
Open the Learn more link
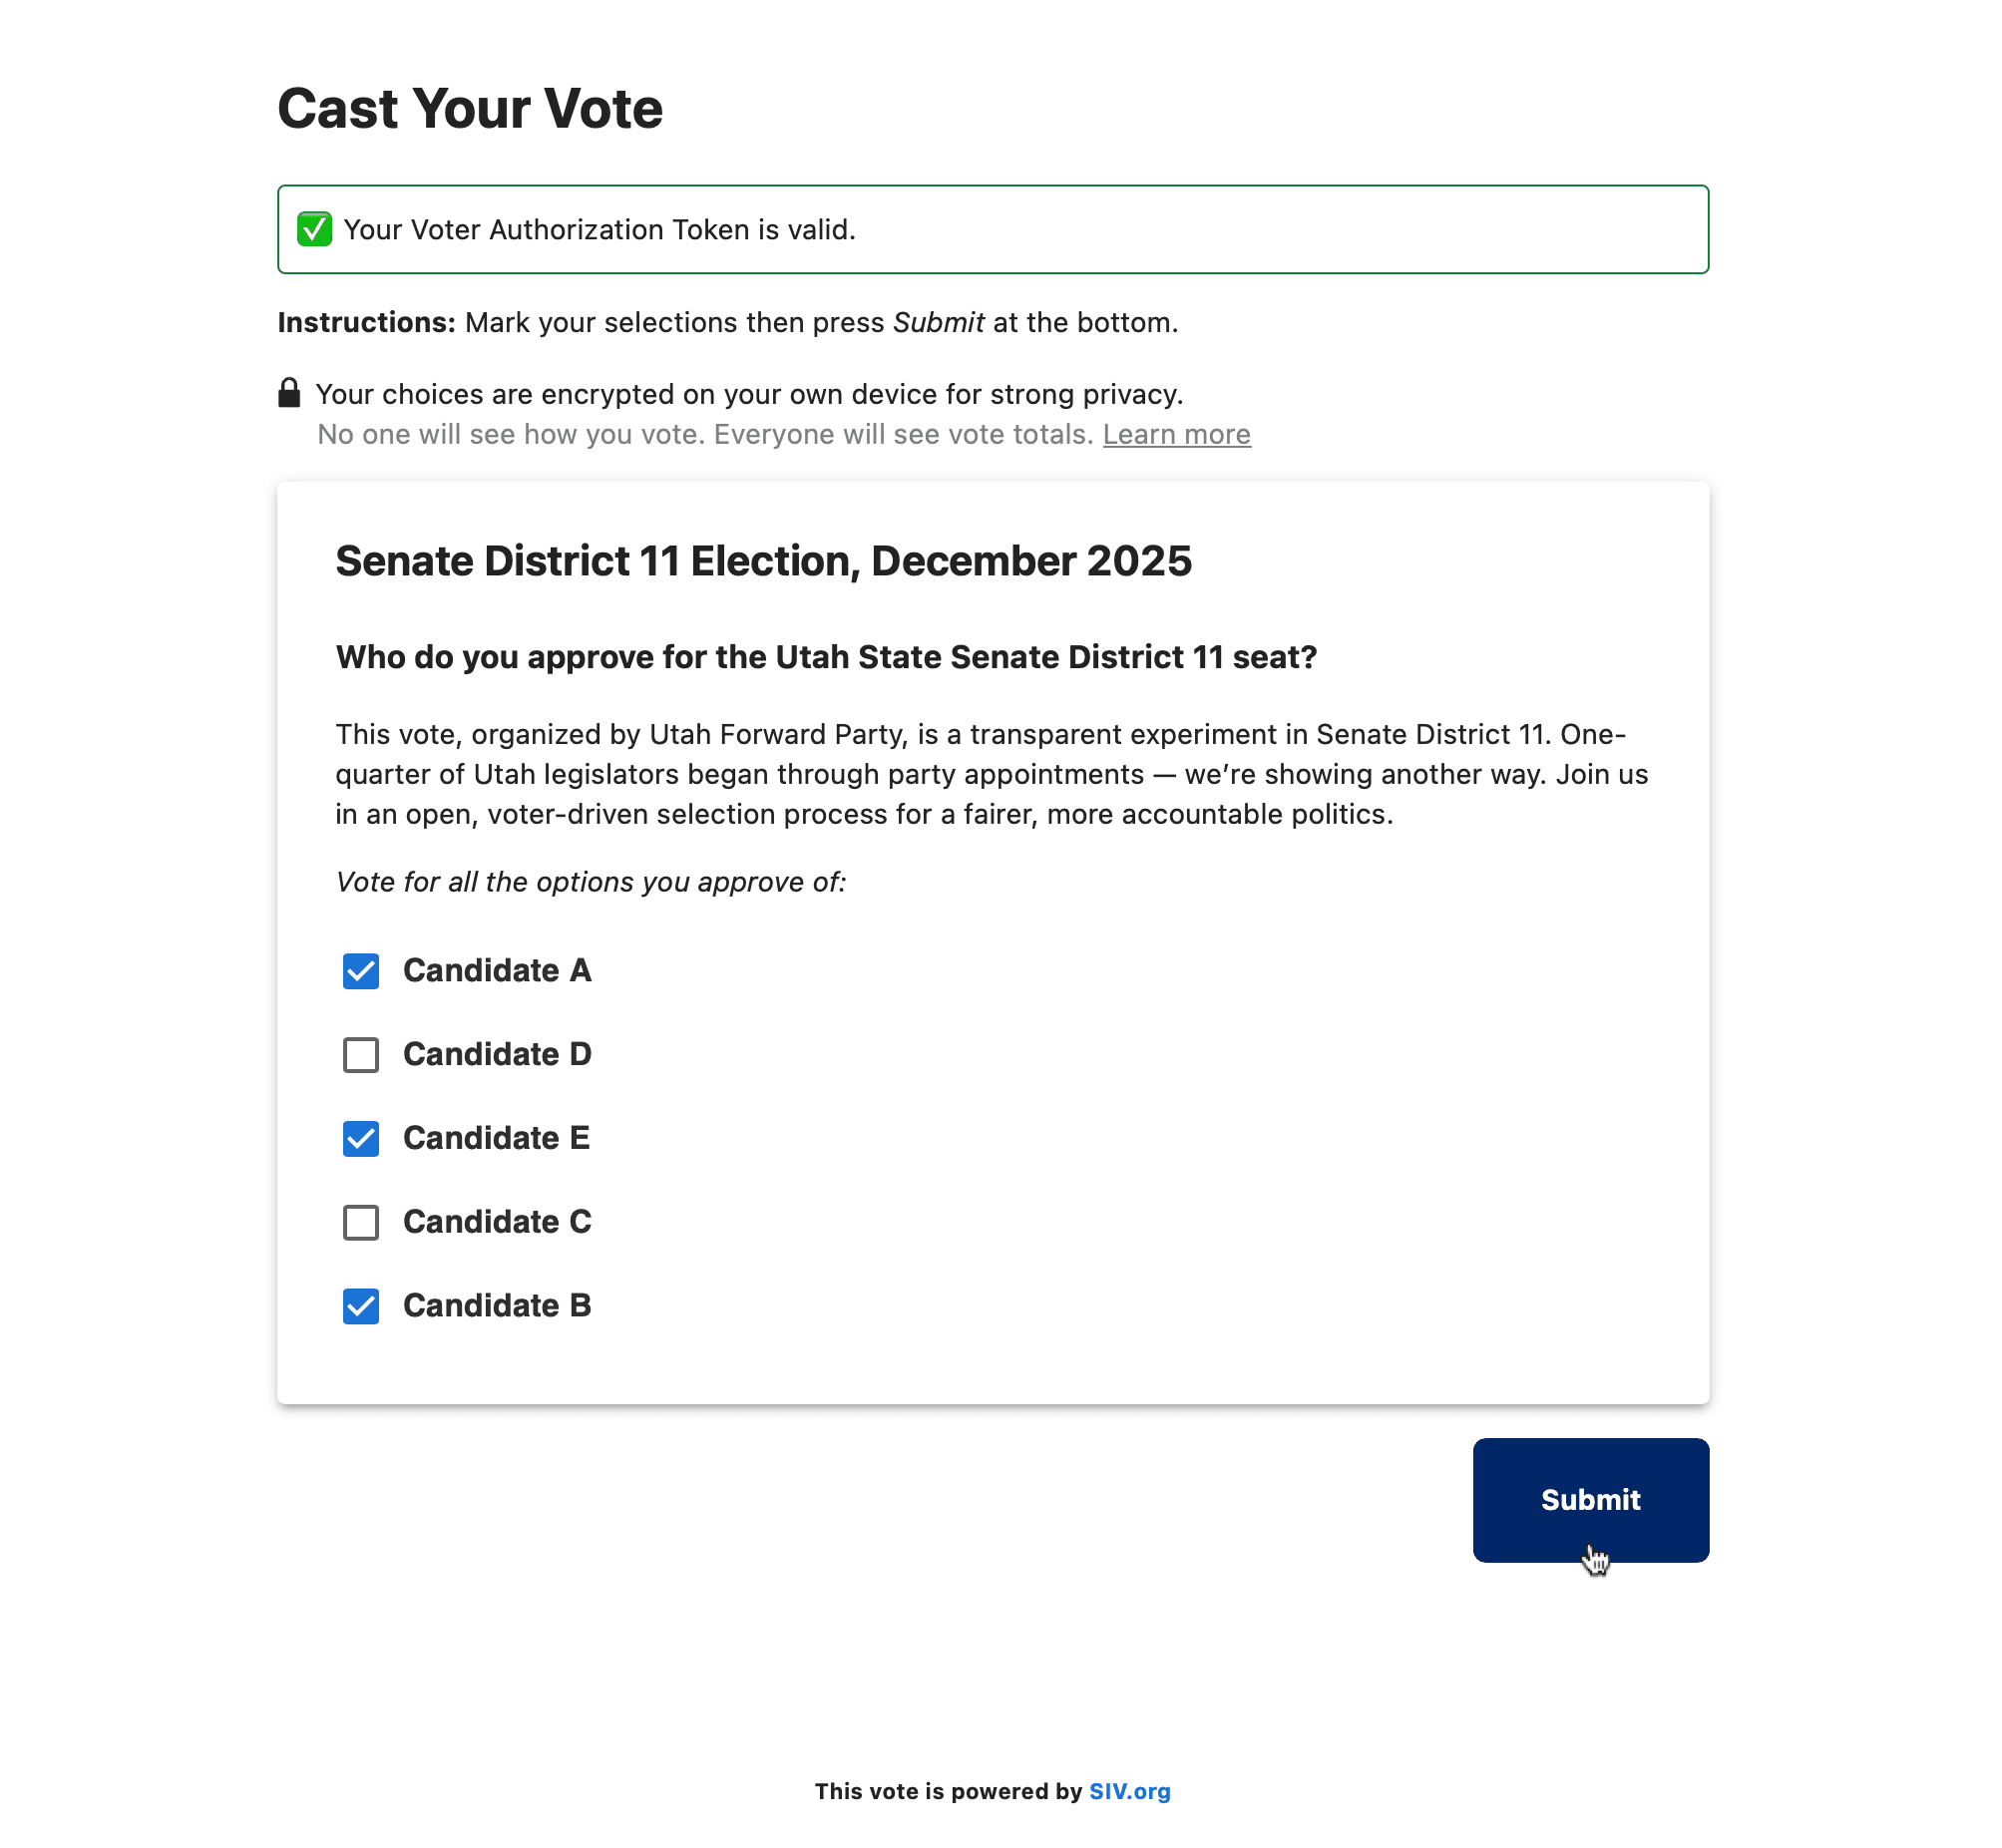(1176, 434)
